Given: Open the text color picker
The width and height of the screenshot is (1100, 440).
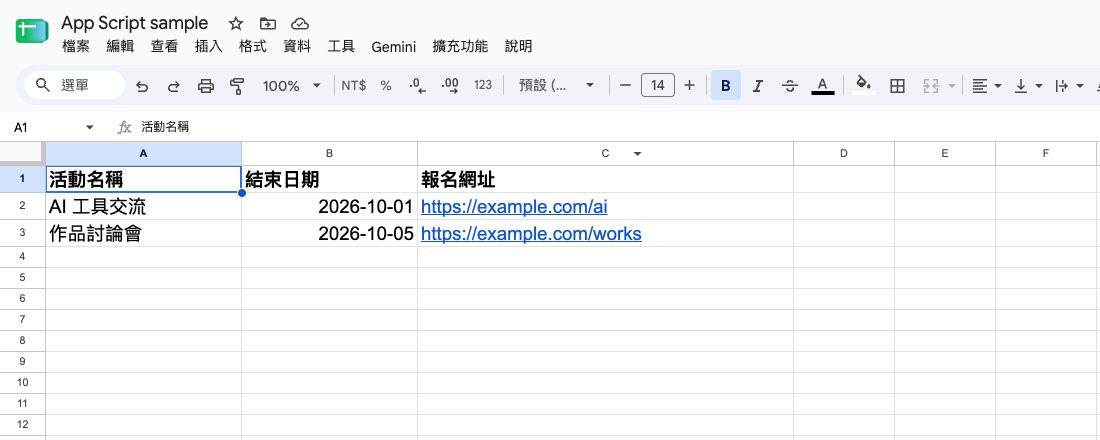Looking at the screenshot, I should pos(823,86).
